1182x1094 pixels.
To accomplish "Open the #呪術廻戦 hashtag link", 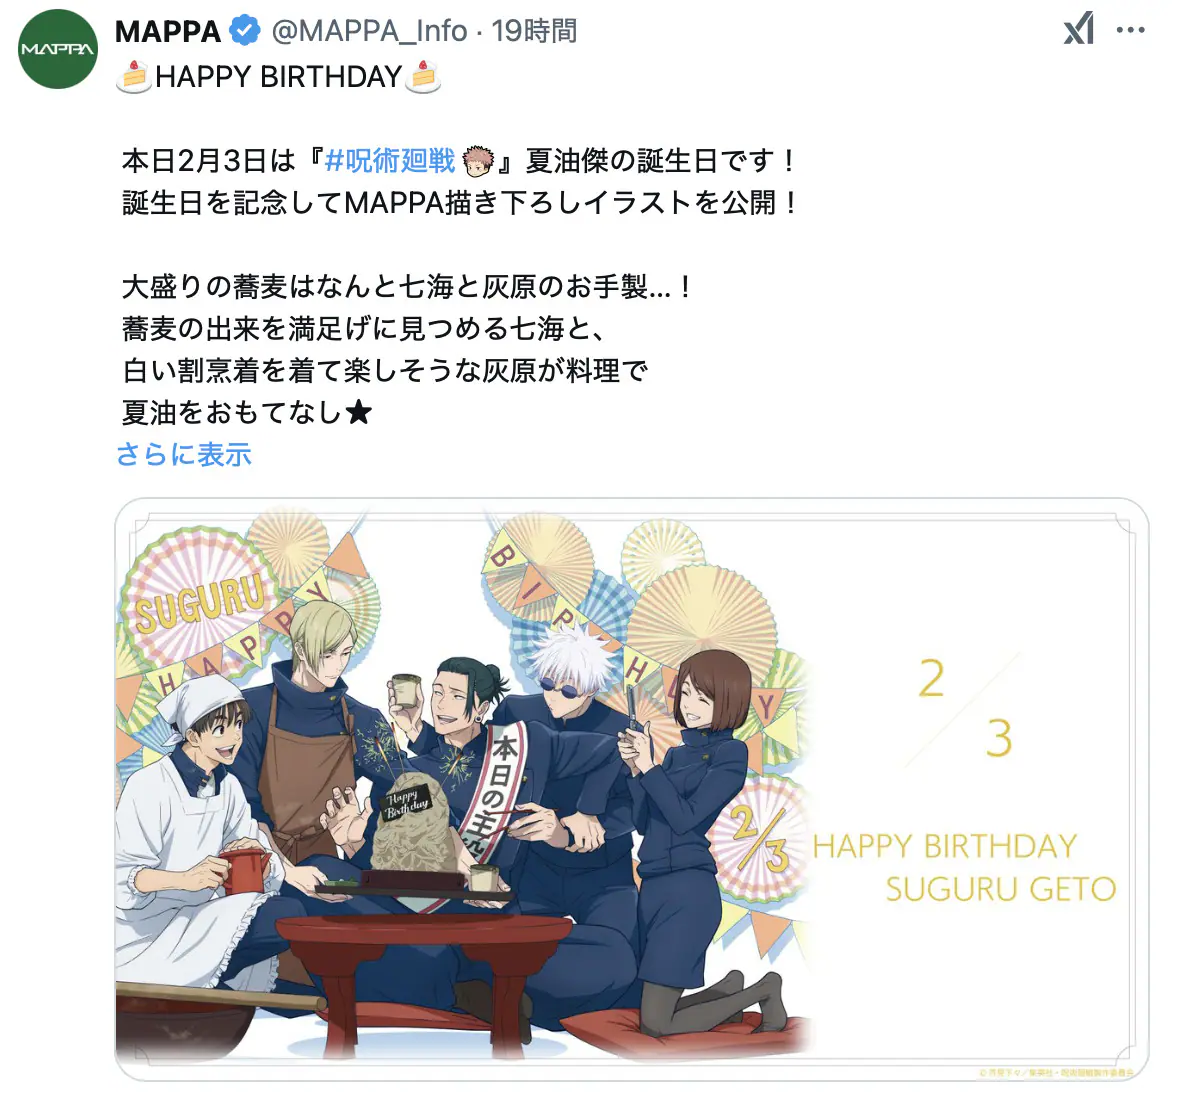I will (x=390, y=161).
